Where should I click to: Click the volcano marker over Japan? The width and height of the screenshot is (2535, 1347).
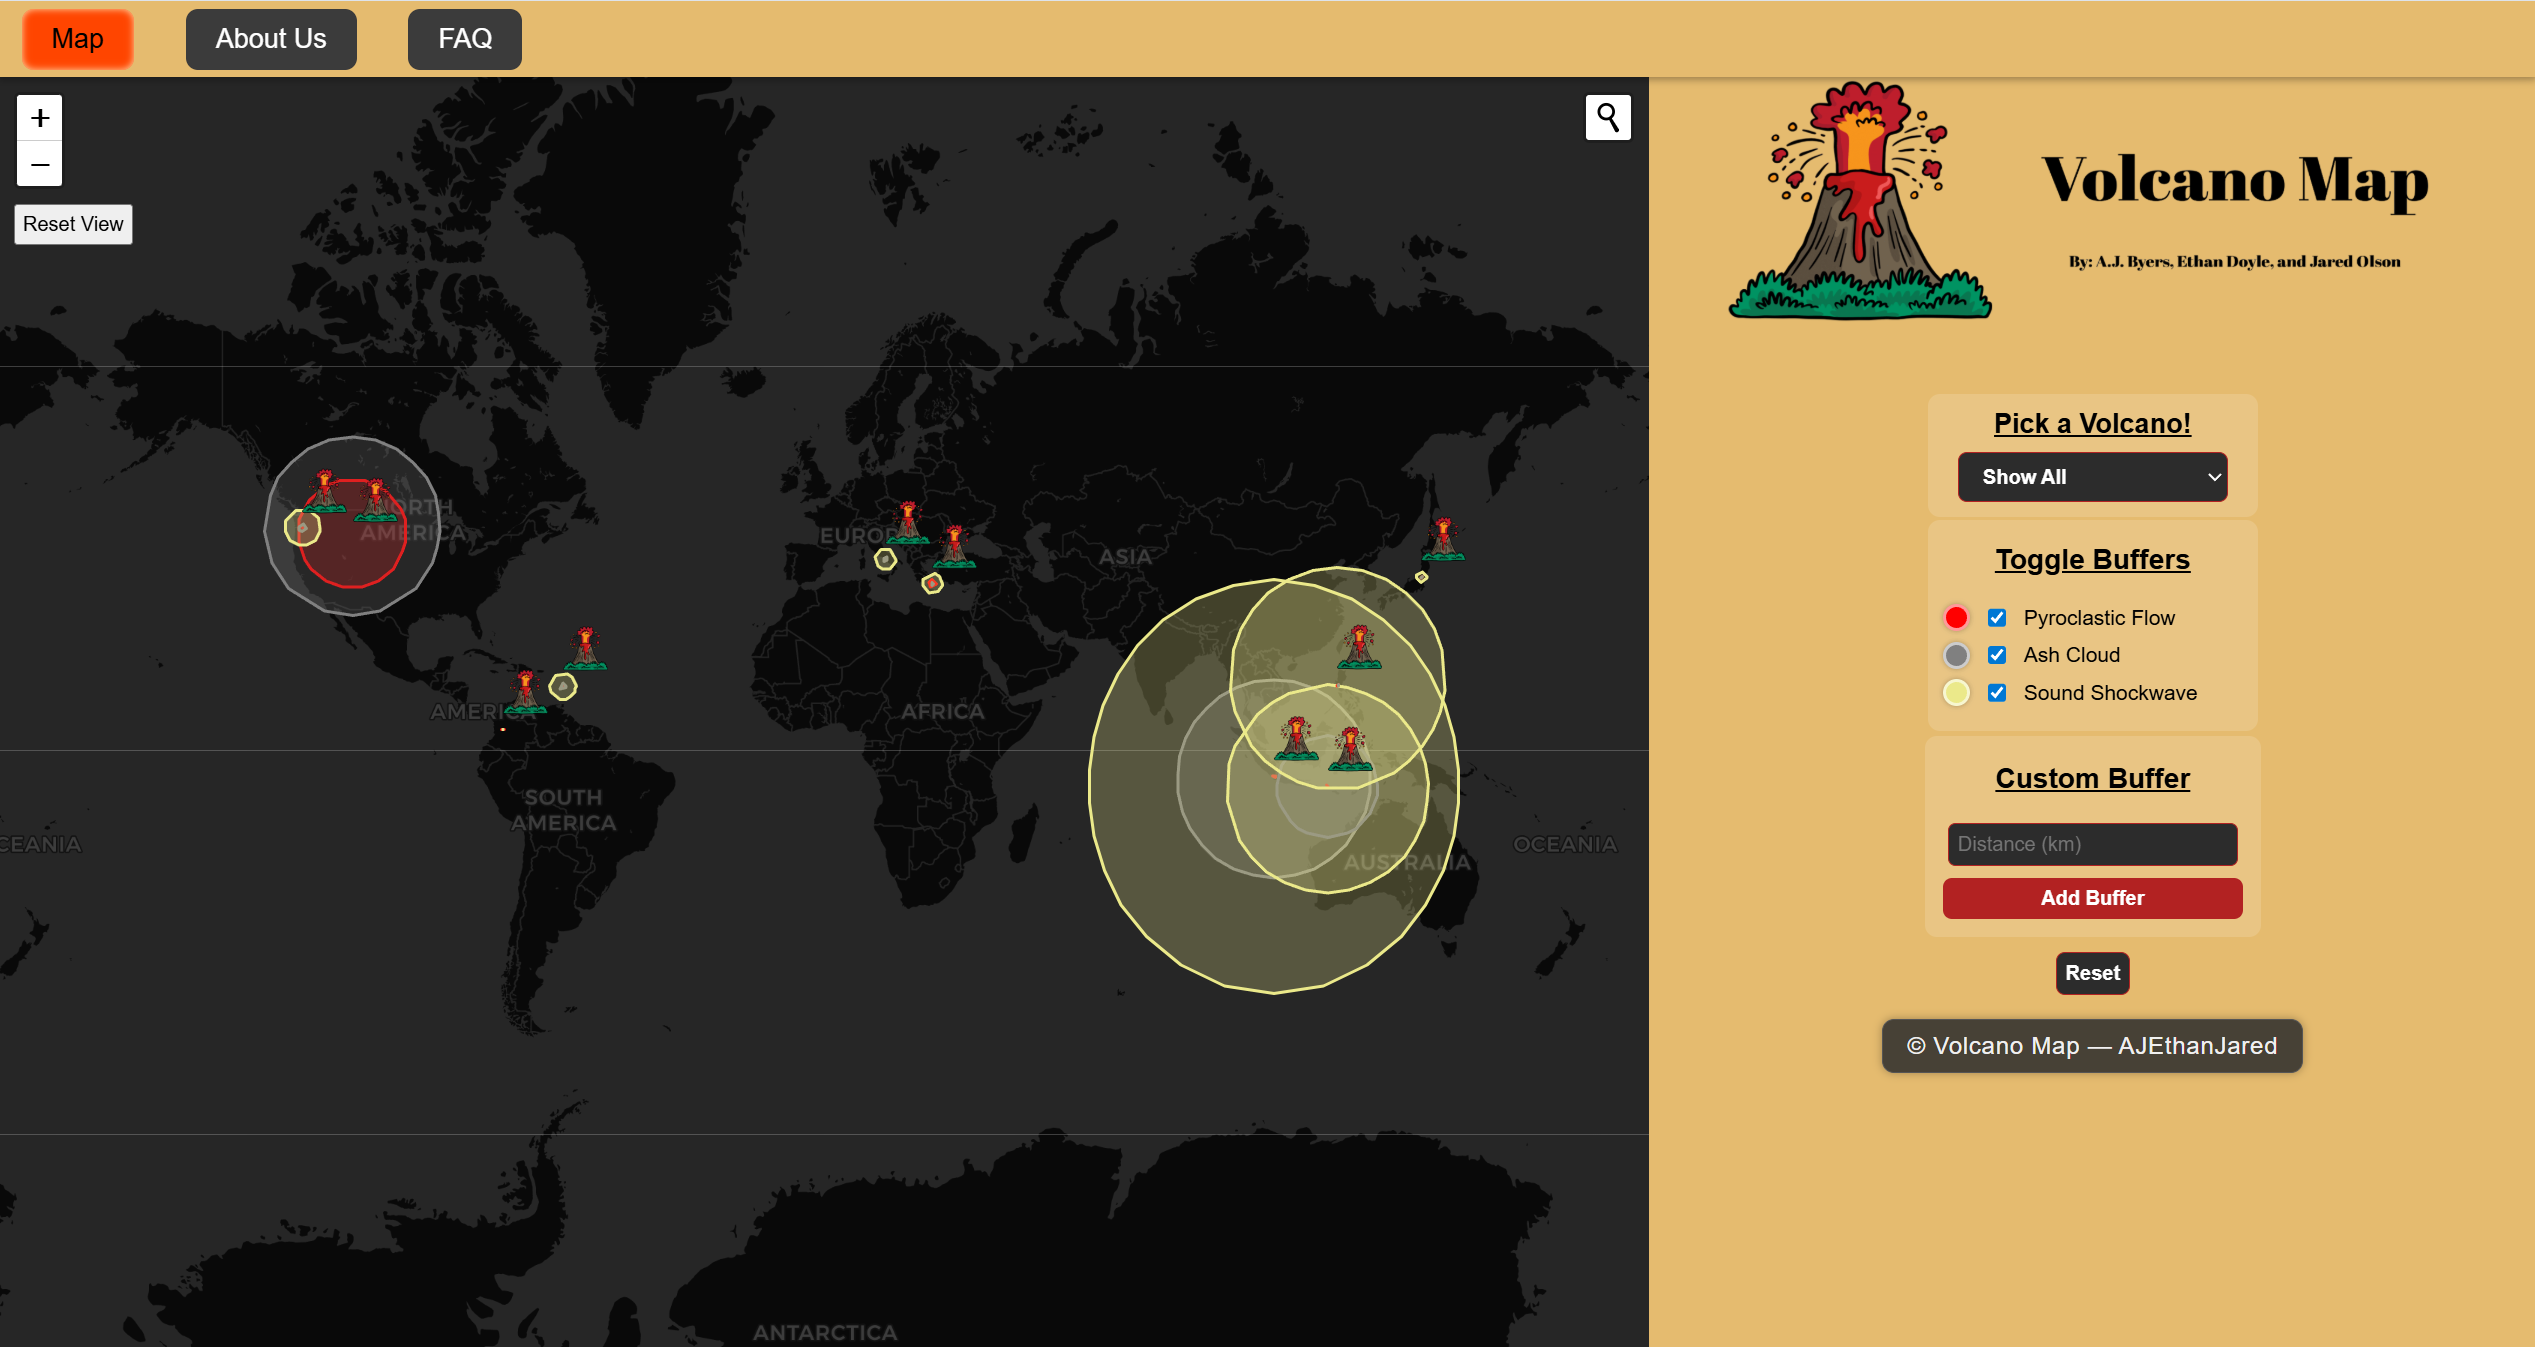[1443, 539]
